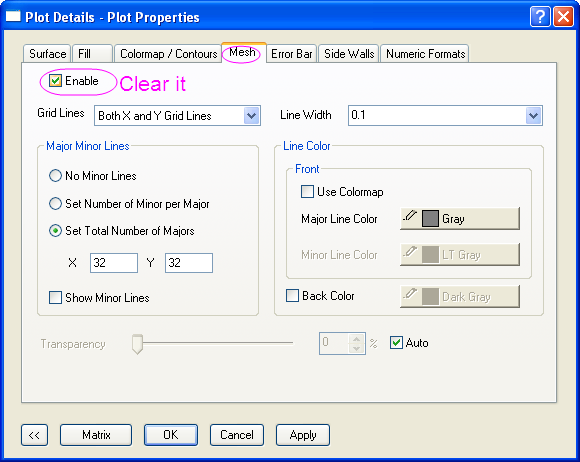This screenshot has width=580, height=462.
Task: Toggle the Back Color checkbox
Action: point(292,296)
